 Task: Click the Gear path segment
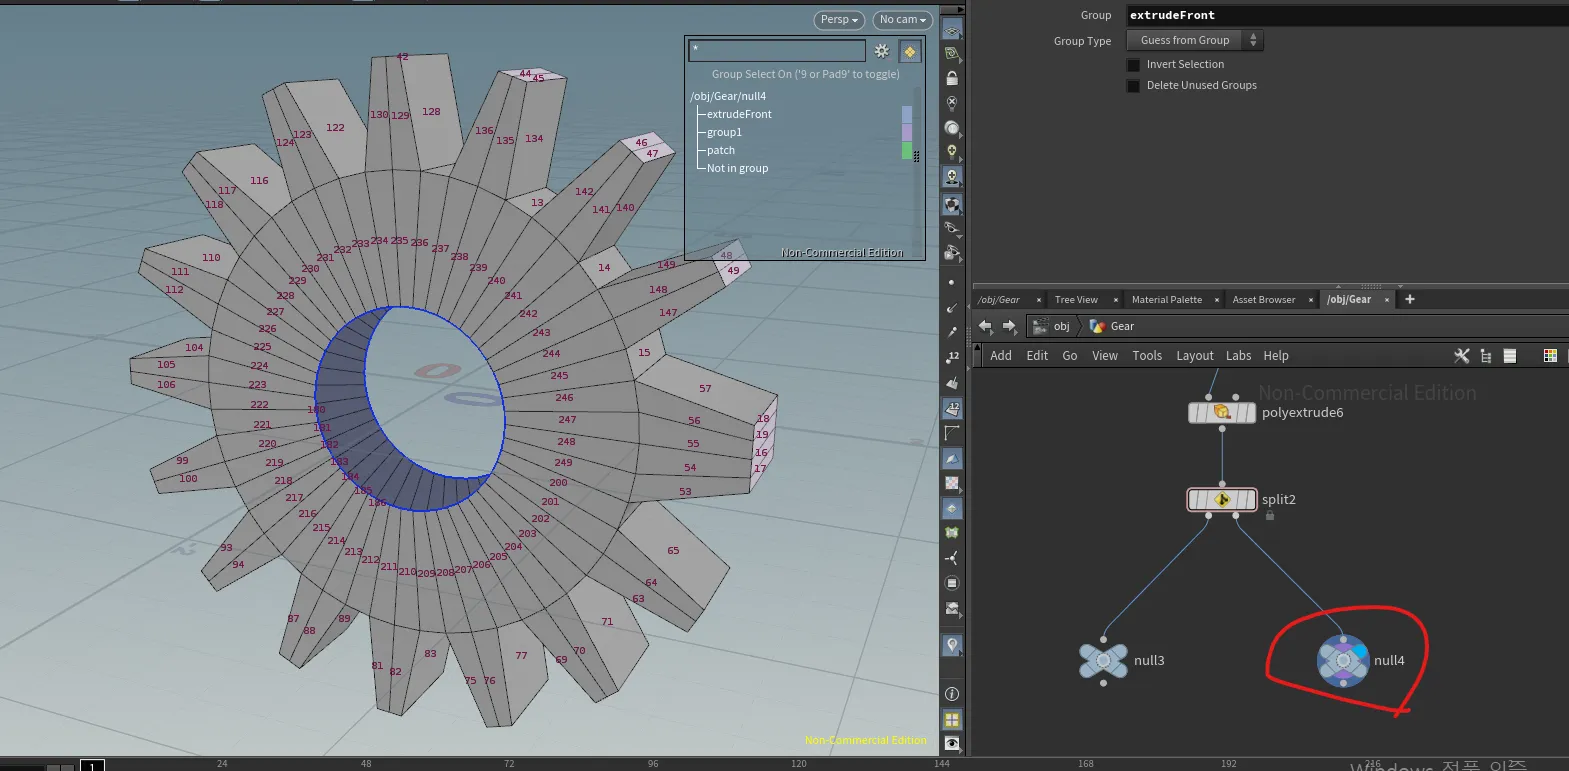(x=1112, y=326)
